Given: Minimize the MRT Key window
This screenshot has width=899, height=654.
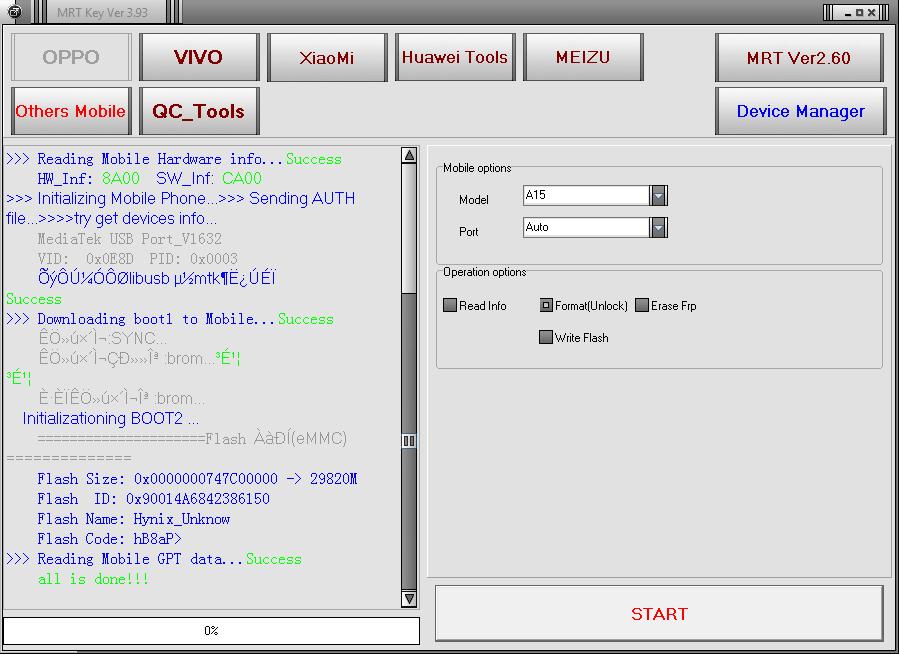Looking at the screenshot, I should [847, 13].
